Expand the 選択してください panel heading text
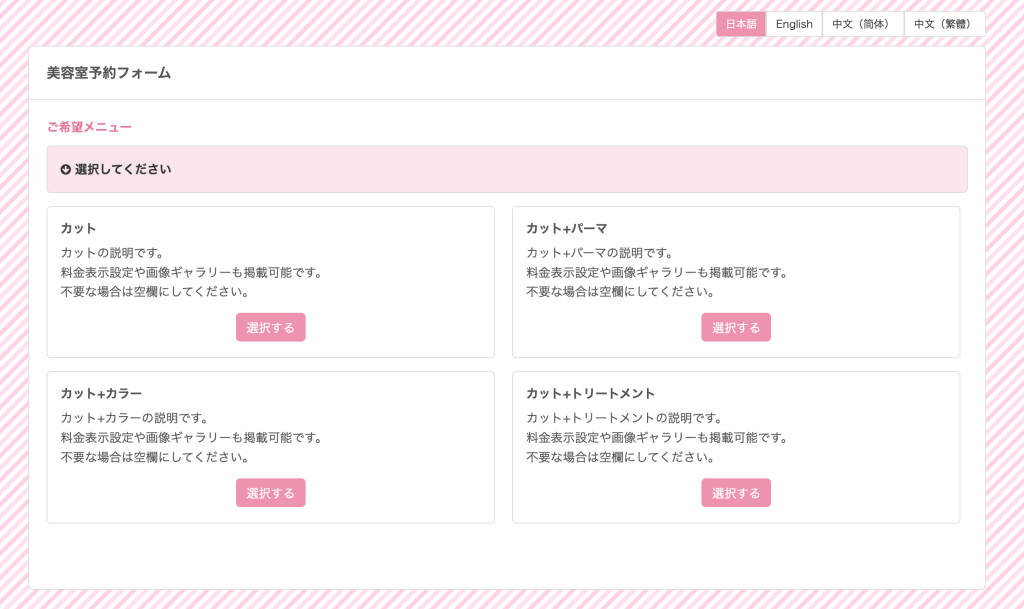1024x609 pixels. pyautogui.click(x=123, y=170)
